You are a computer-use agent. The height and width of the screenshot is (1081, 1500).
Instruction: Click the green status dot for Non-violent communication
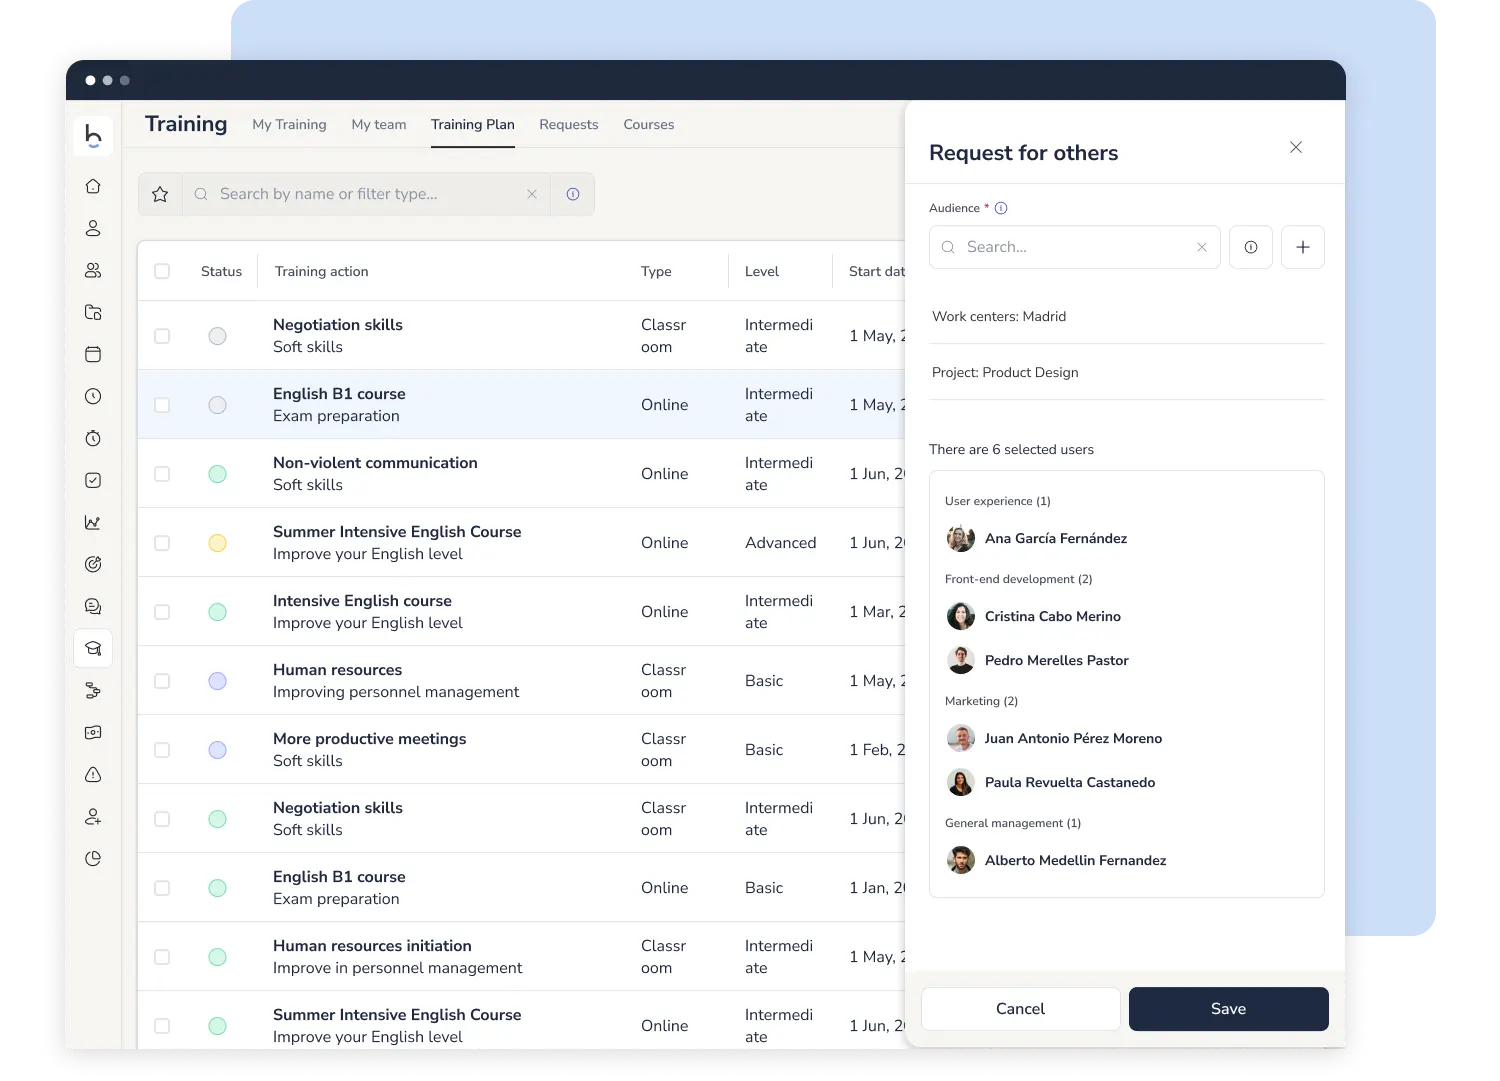point(217,474)
